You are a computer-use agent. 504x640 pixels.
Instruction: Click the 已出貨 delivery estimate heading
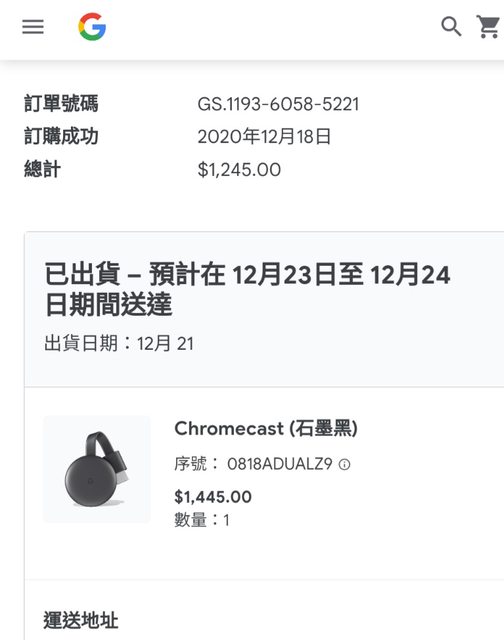pyautogui.click(x=247, y=289)
